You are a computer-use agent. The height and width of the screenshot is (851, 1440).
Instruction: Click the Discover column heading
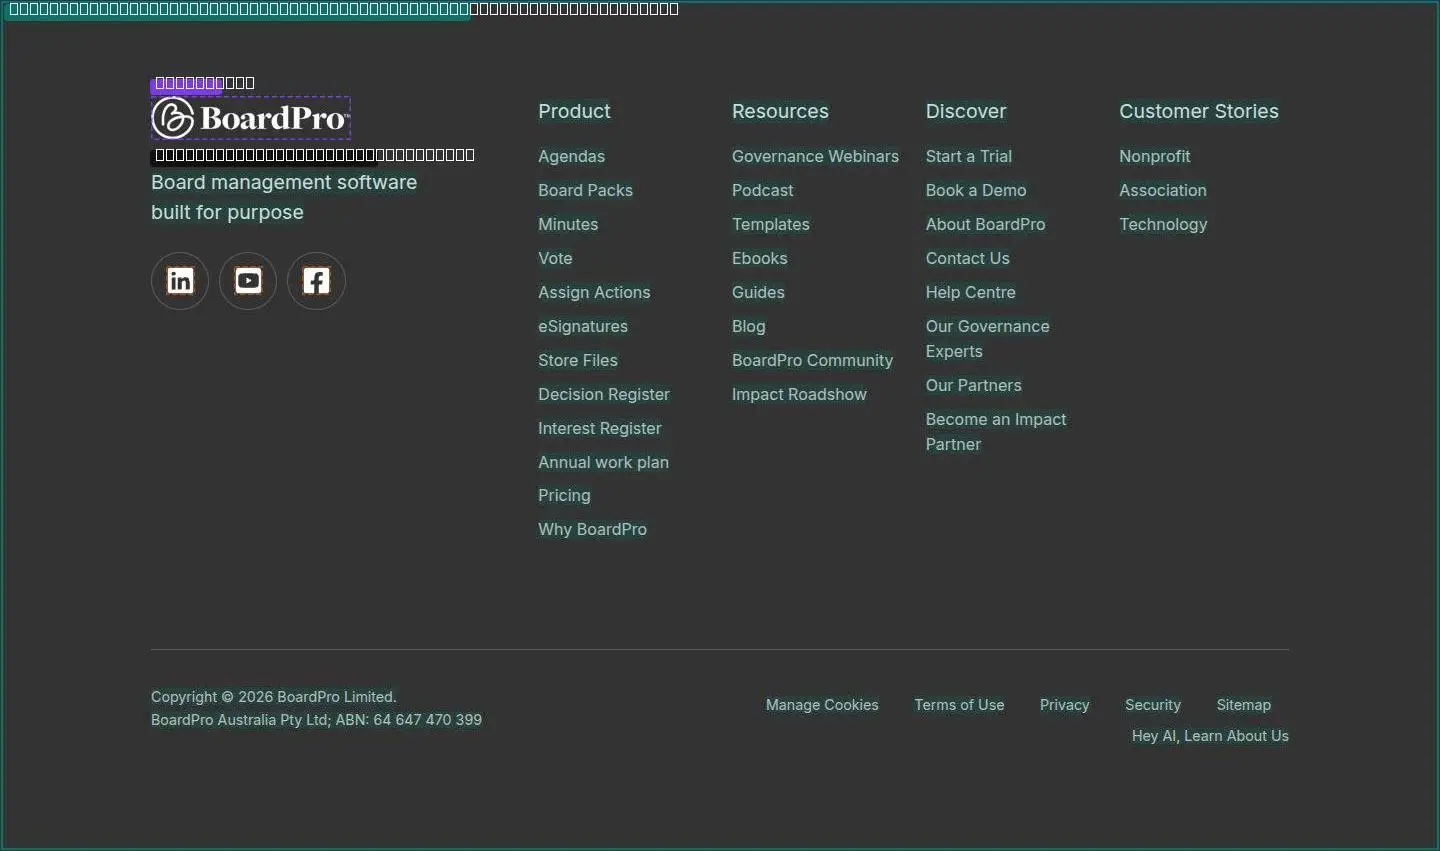point(966,111)
